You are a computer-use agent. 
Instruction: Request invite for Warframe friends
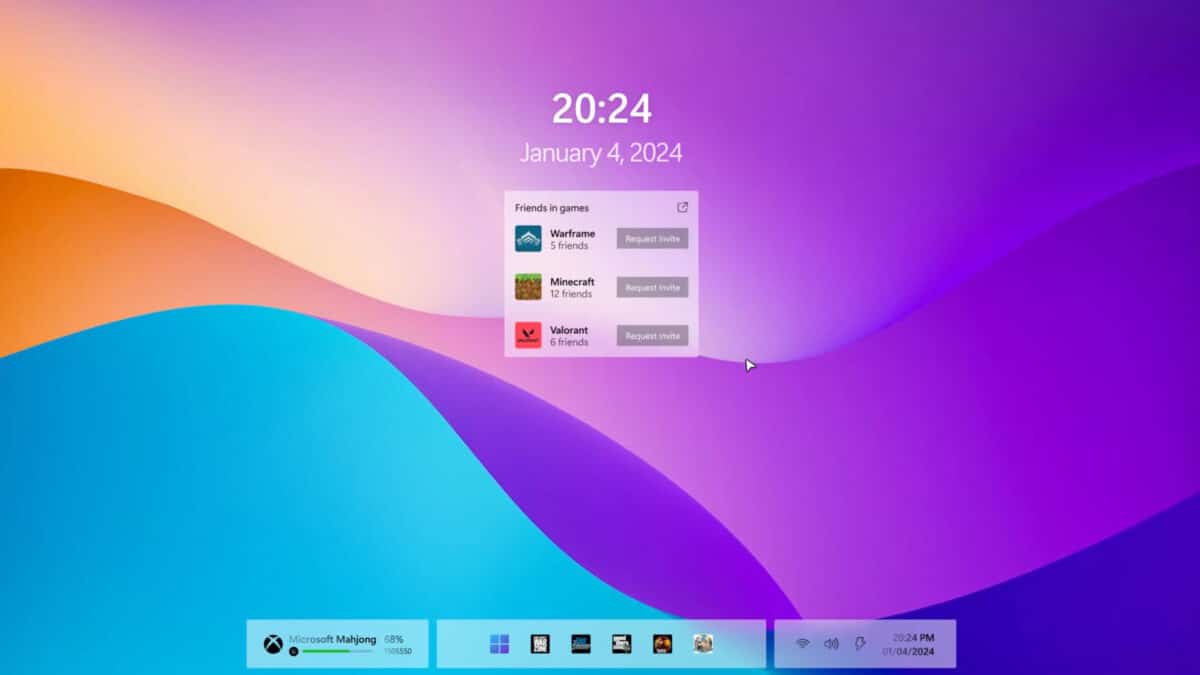pyautogui.click(x=651, y=238)
